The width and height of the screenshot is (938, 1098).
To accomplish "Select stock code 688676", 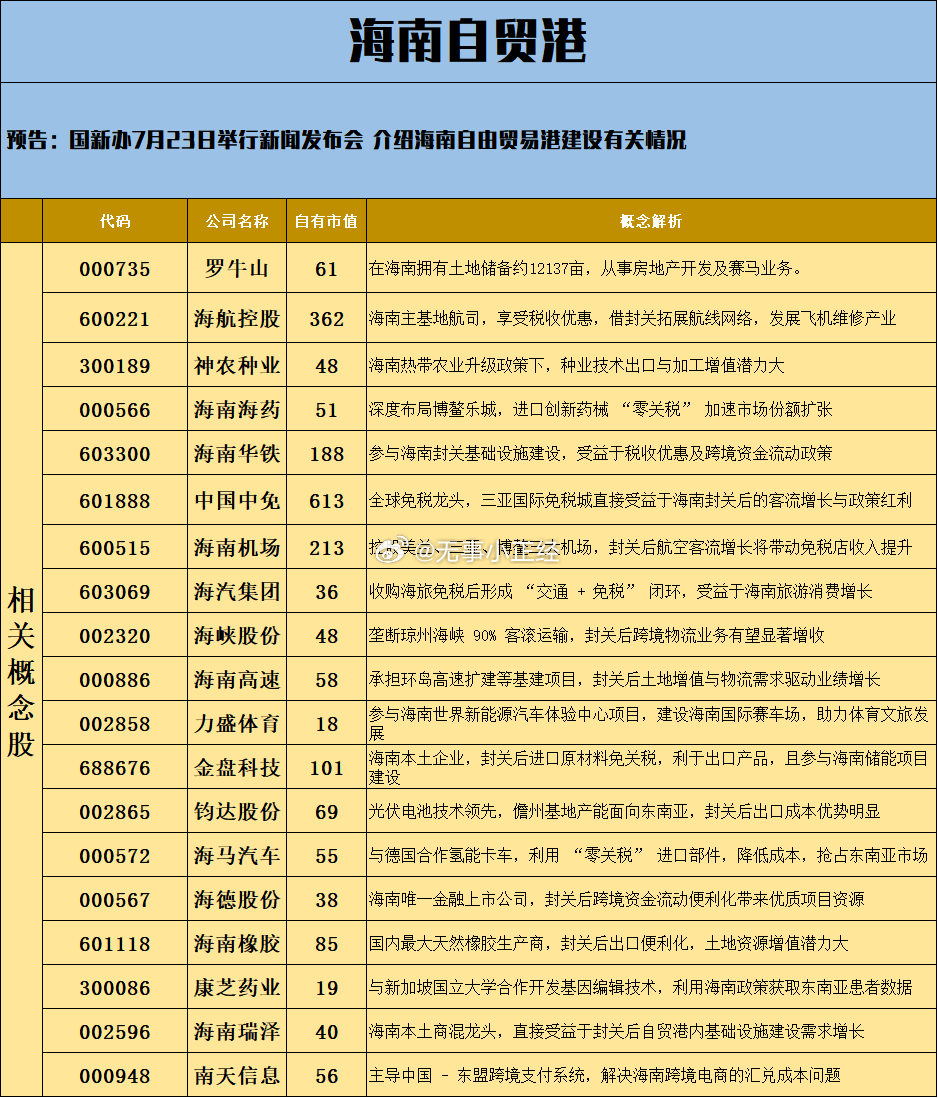I will 115,769.
